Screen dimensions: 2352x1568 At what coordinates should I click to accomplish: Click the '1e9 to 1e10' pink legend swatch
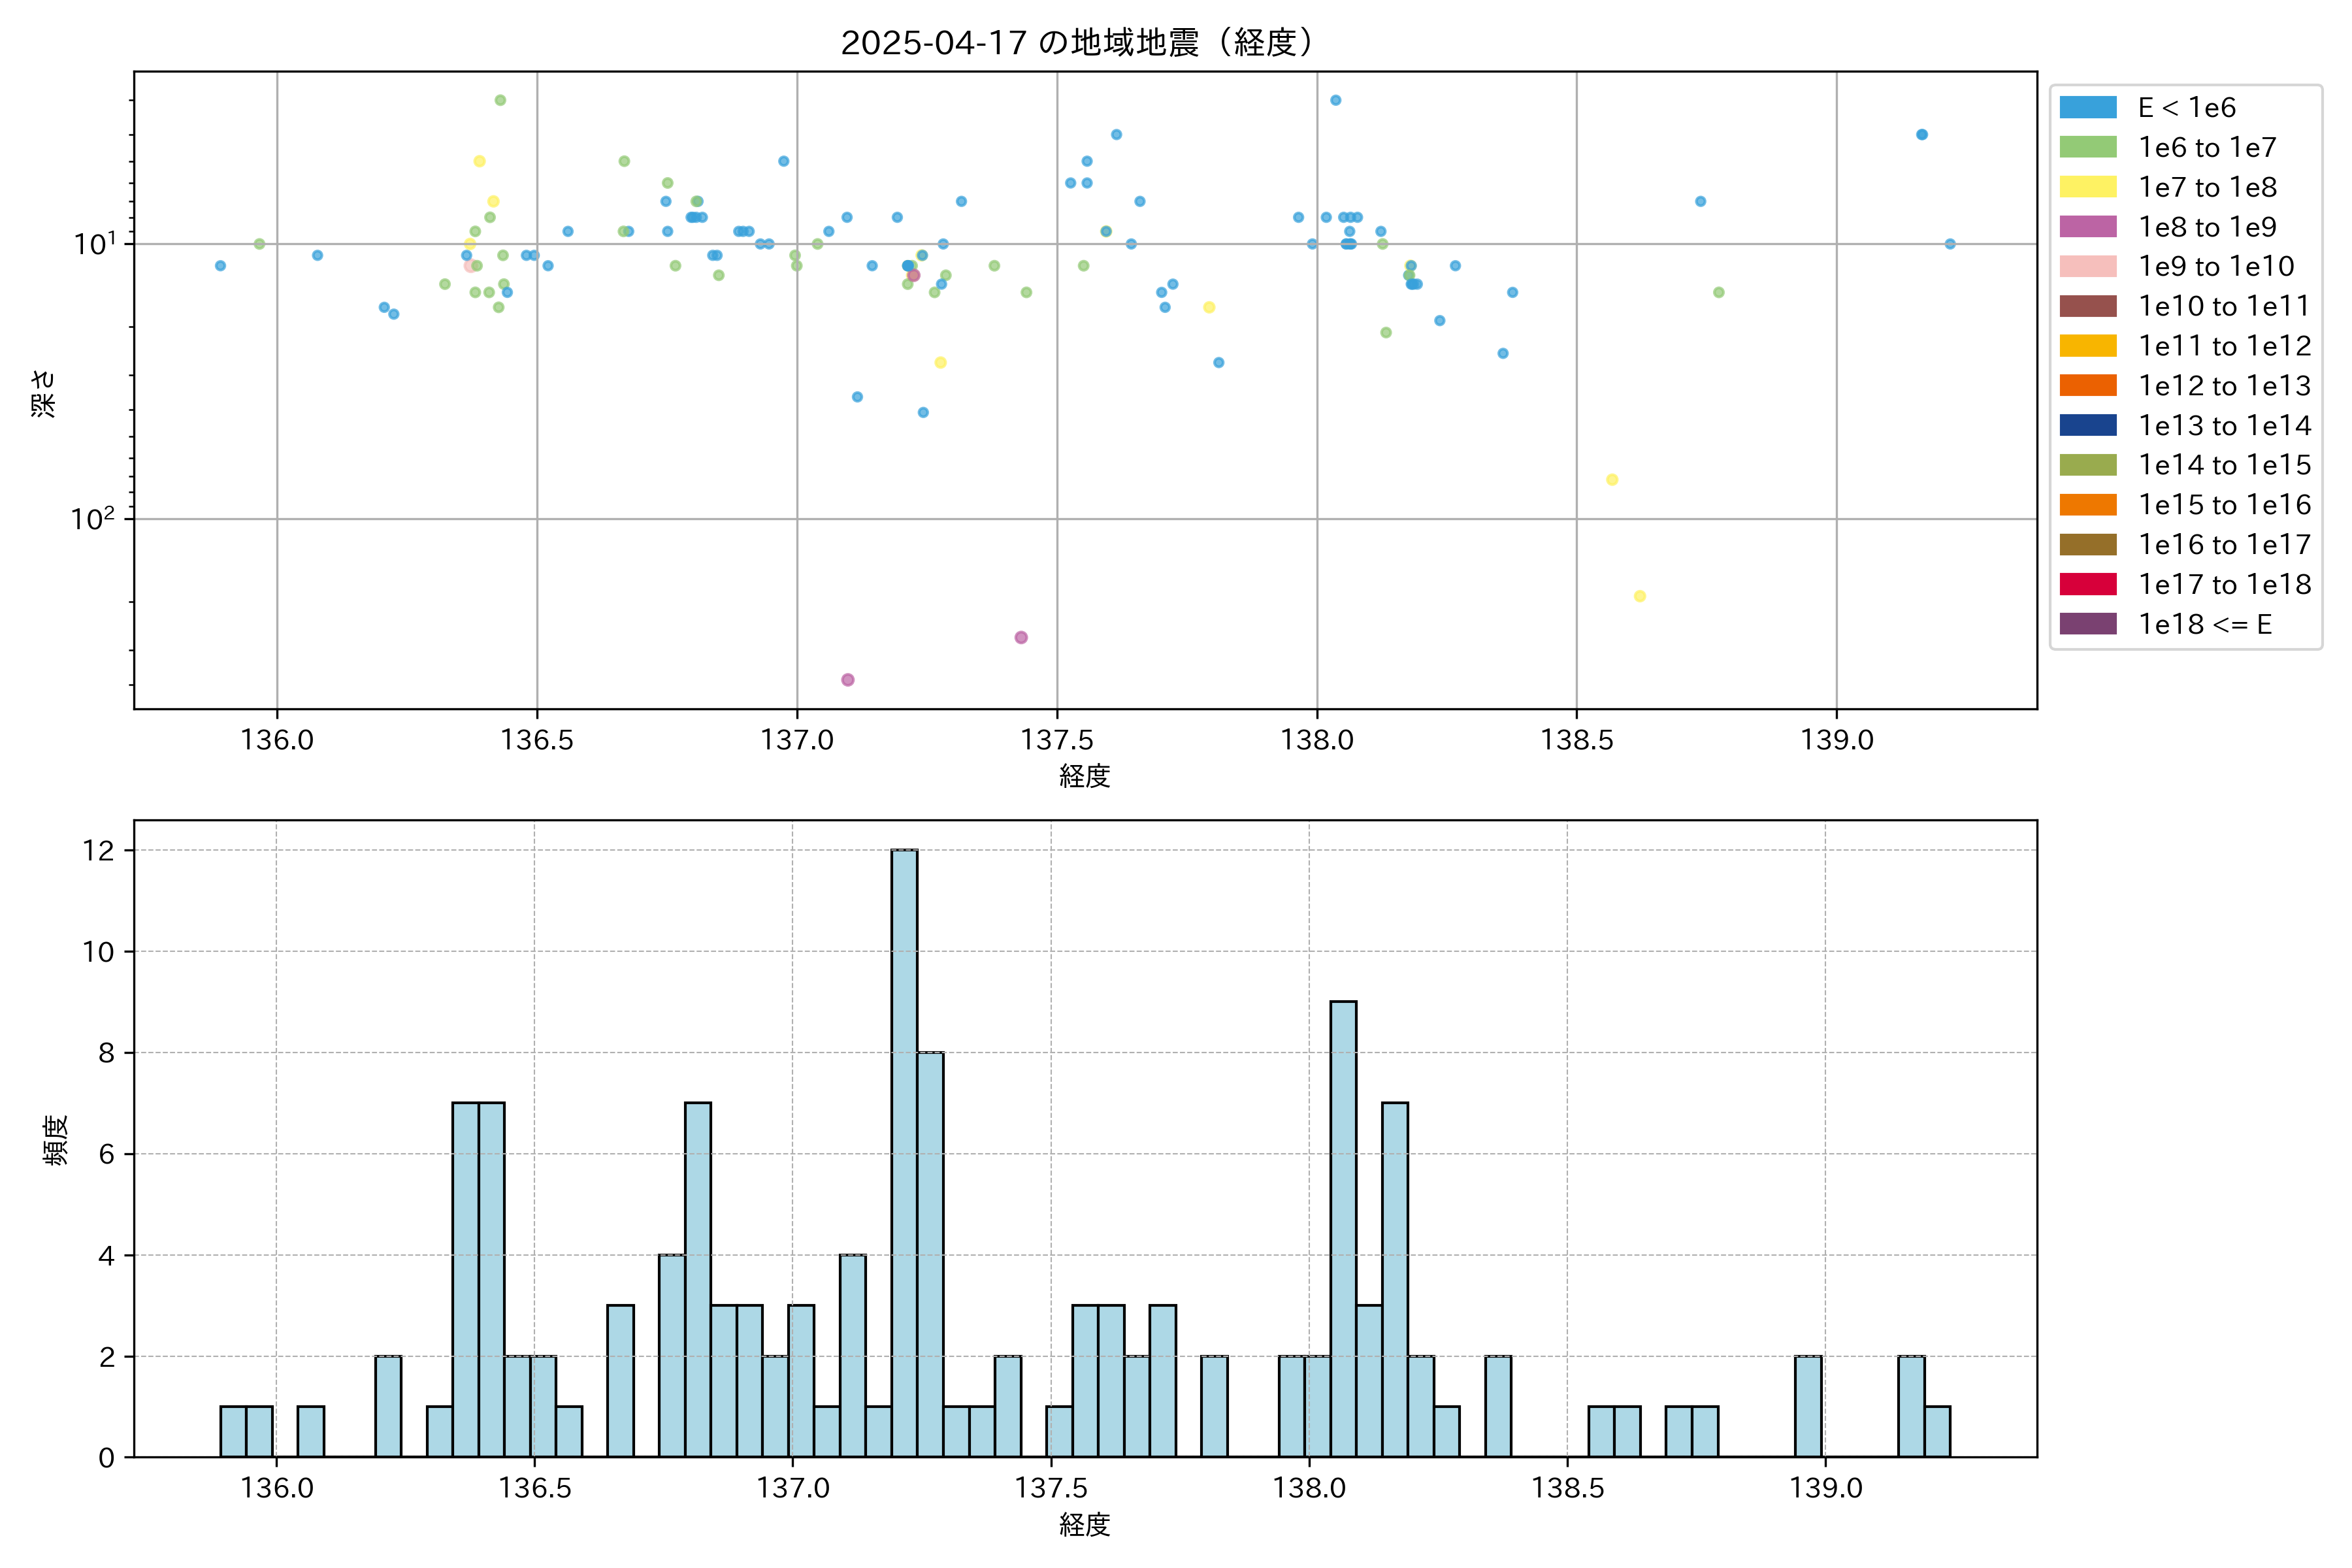pyautogui.click(x=2087, y=266)
